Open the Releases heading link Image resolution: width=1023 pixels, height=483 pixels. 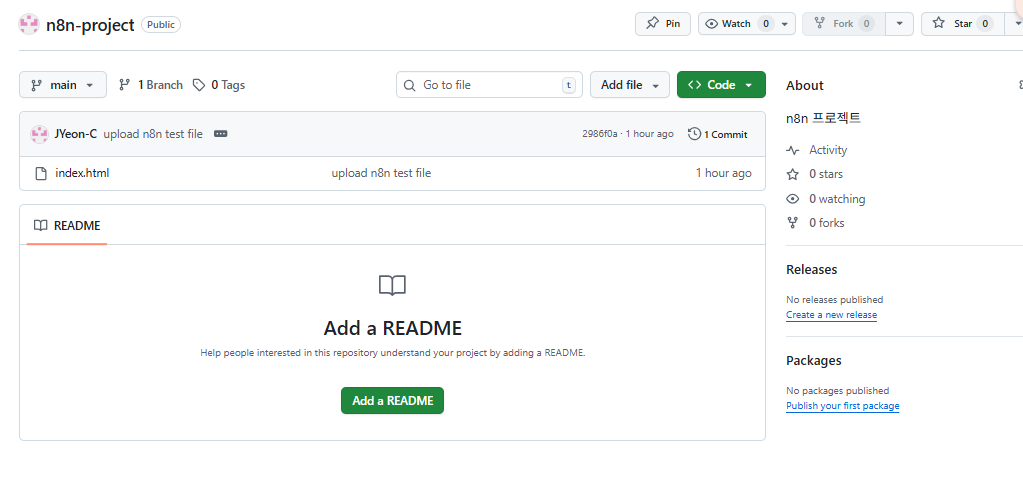[812, 270]
